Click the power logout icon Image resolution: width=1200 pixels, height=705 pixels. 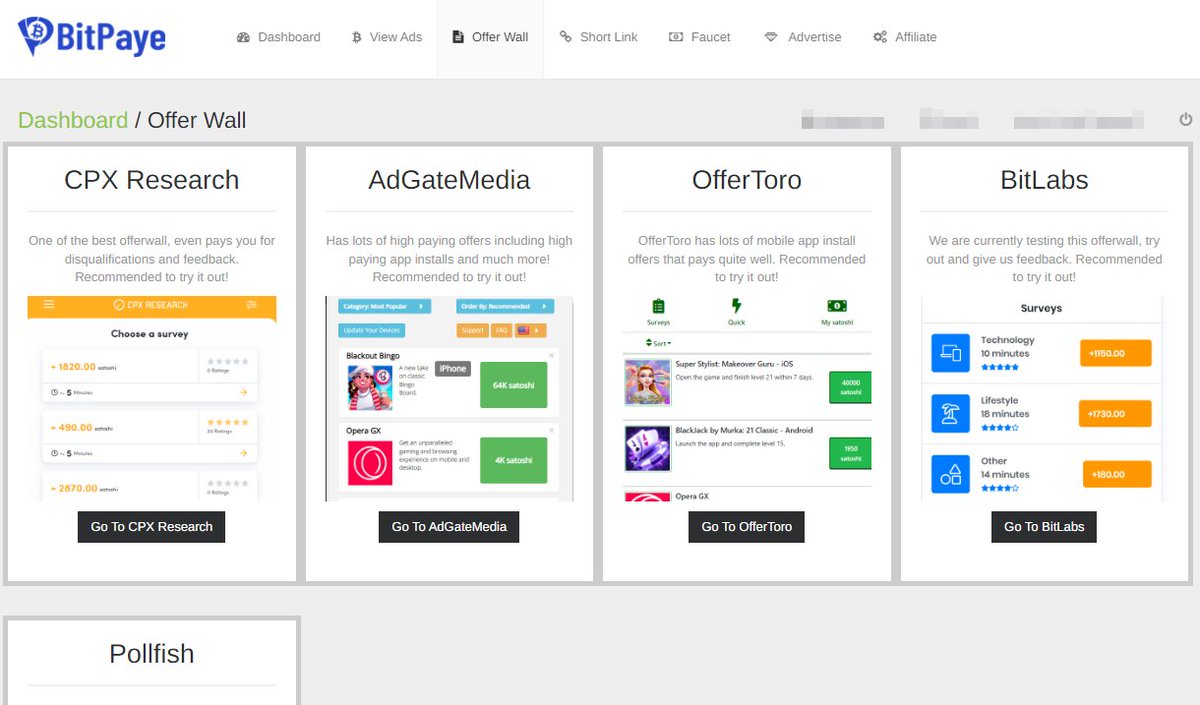click(x=1185, y=120)
